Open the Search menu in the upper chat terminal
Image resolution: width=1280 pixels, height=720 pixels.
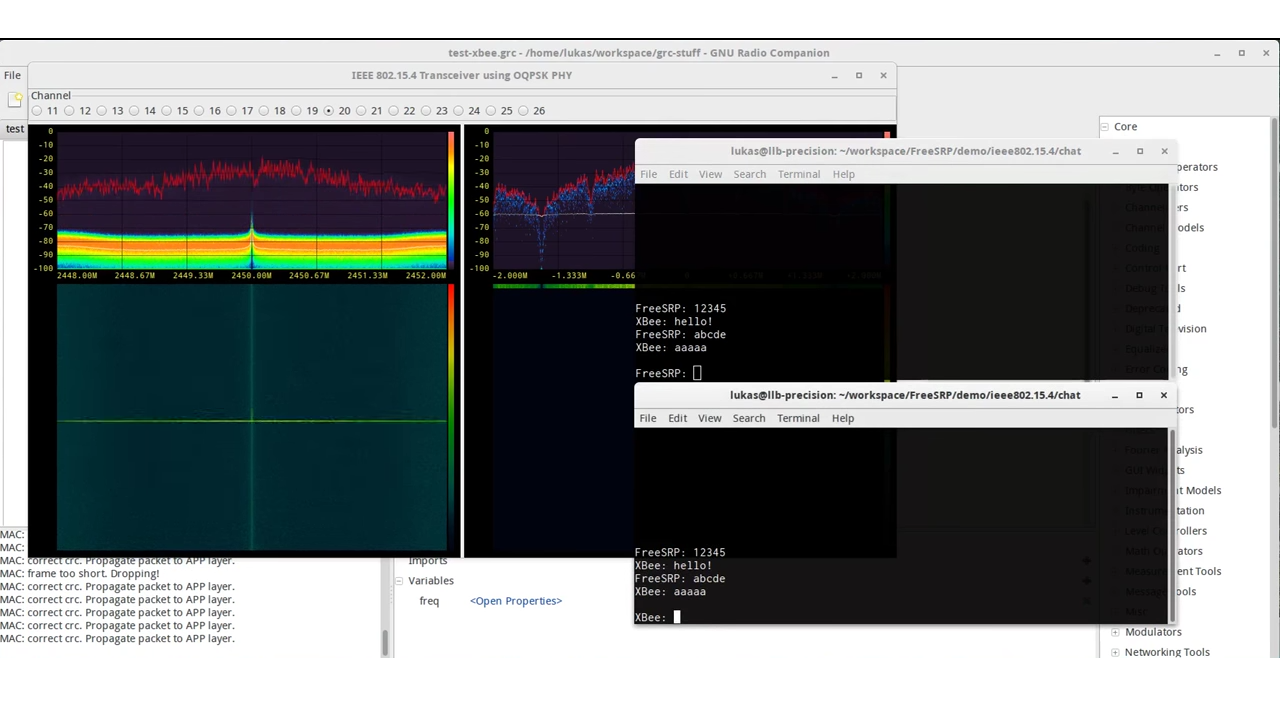749,174
